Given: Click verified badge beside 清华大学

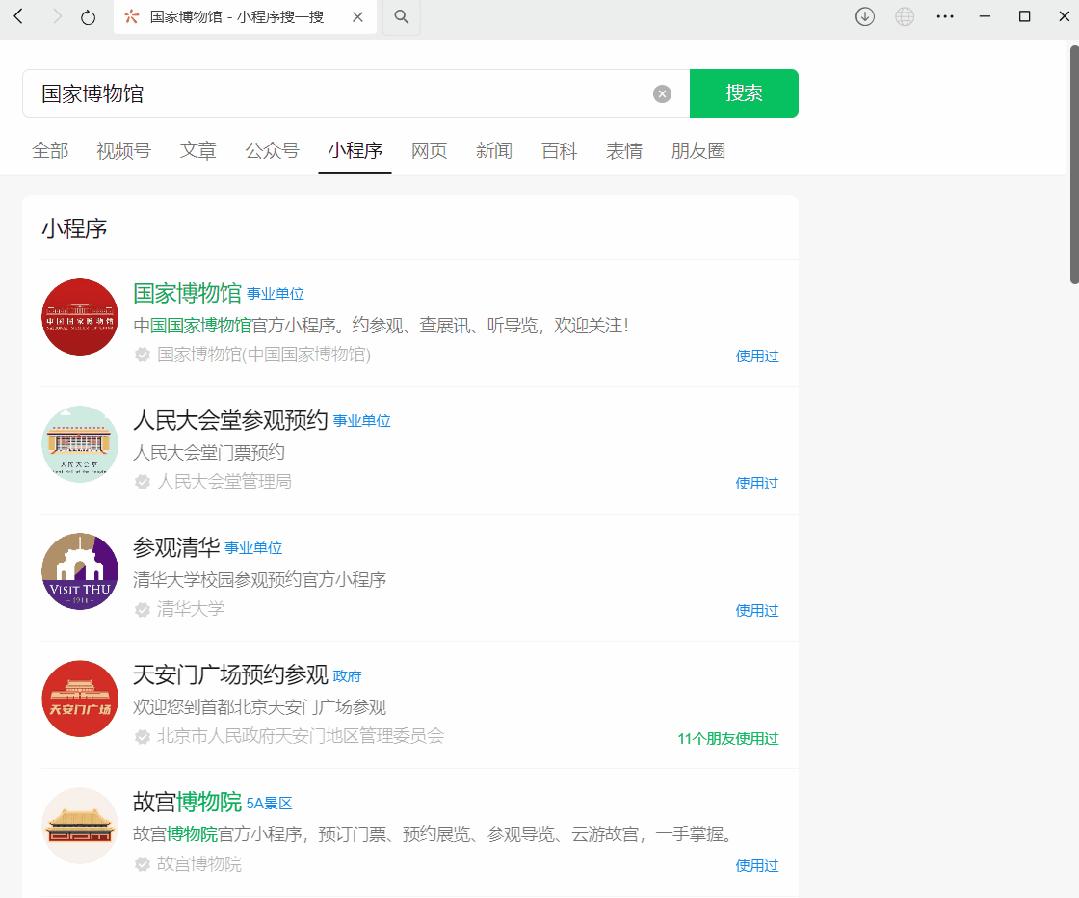Looking at the screenshot, I should 142,609.
